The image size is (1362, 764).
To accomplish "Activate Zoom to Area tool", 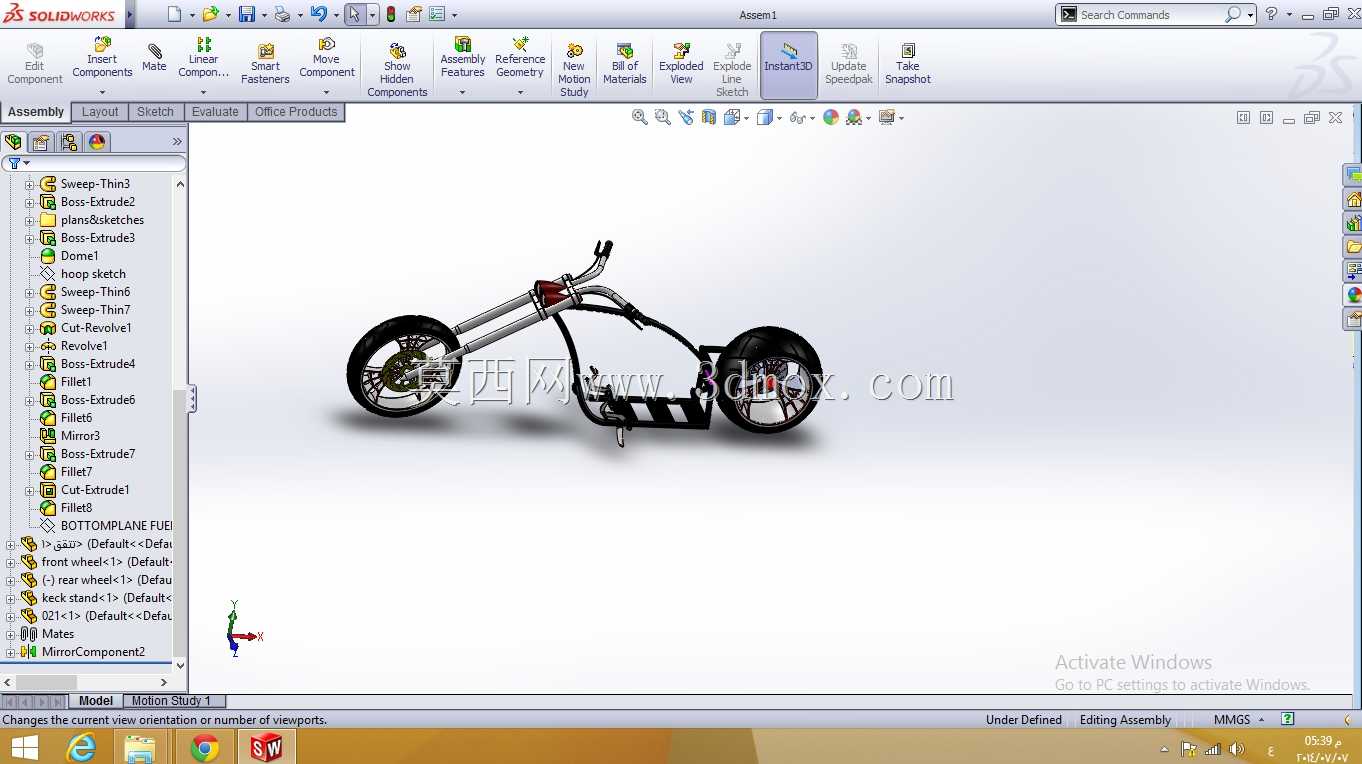I will click(x=662, y=117).
